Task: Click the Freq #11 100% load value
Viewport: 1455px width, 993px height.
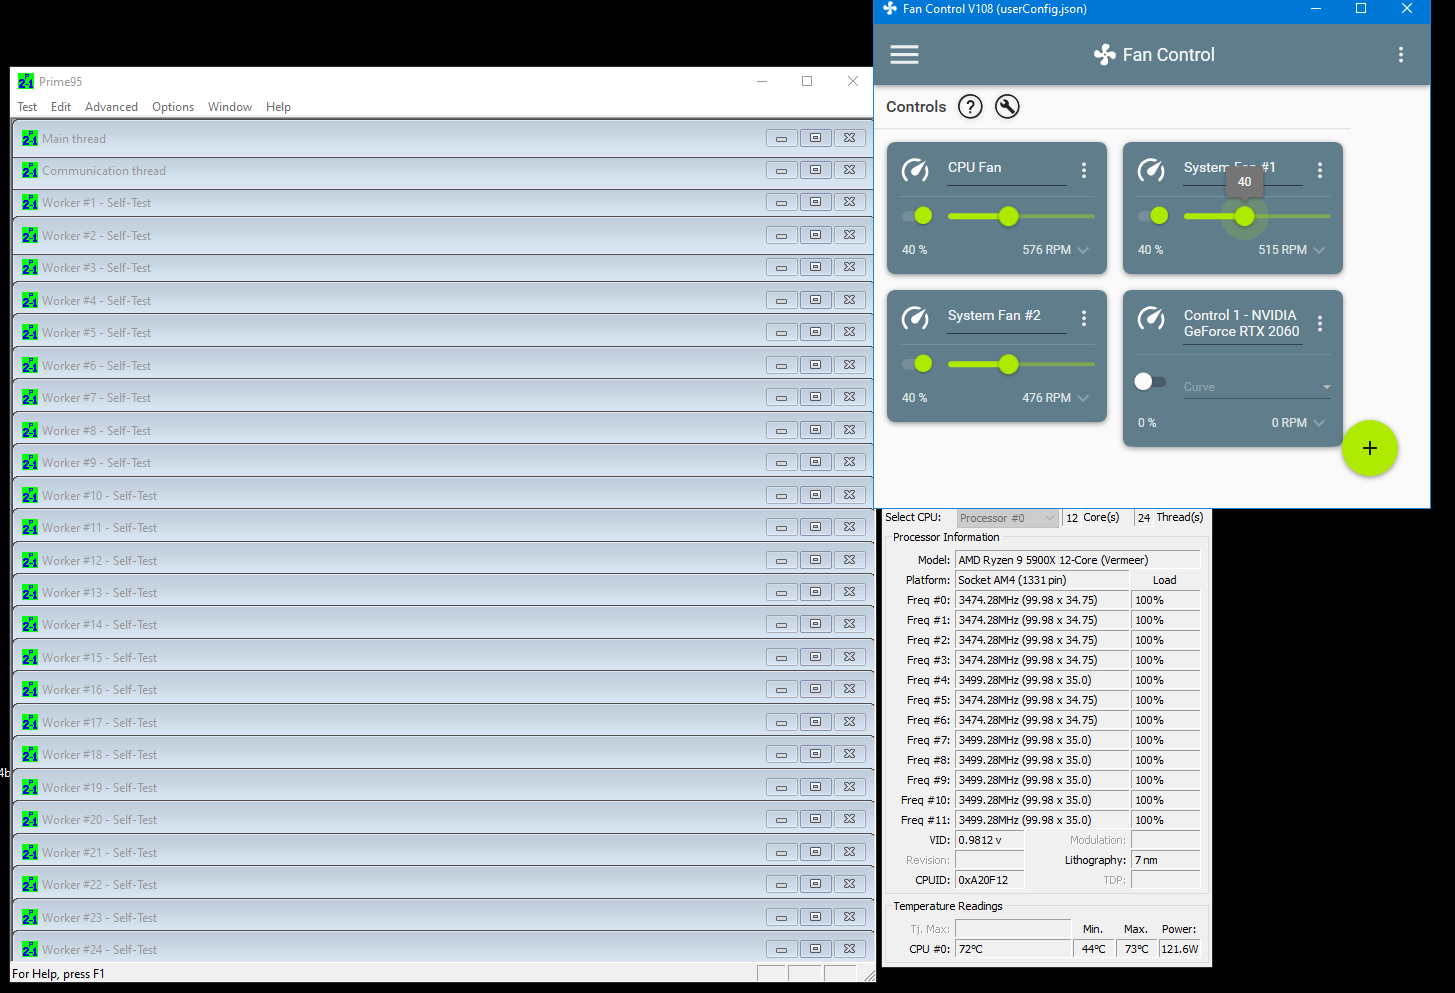Action: [x=1166, y=820]
